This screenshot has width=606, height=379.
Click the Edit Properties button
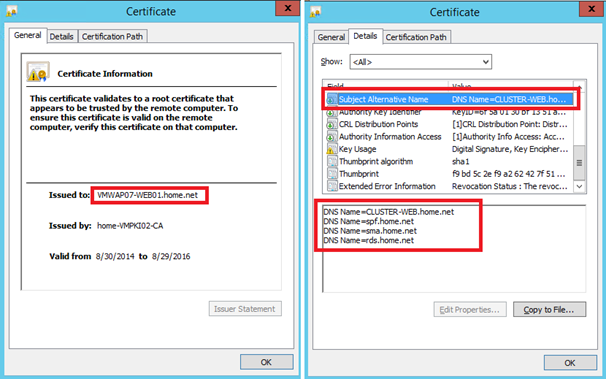point(470,309)
